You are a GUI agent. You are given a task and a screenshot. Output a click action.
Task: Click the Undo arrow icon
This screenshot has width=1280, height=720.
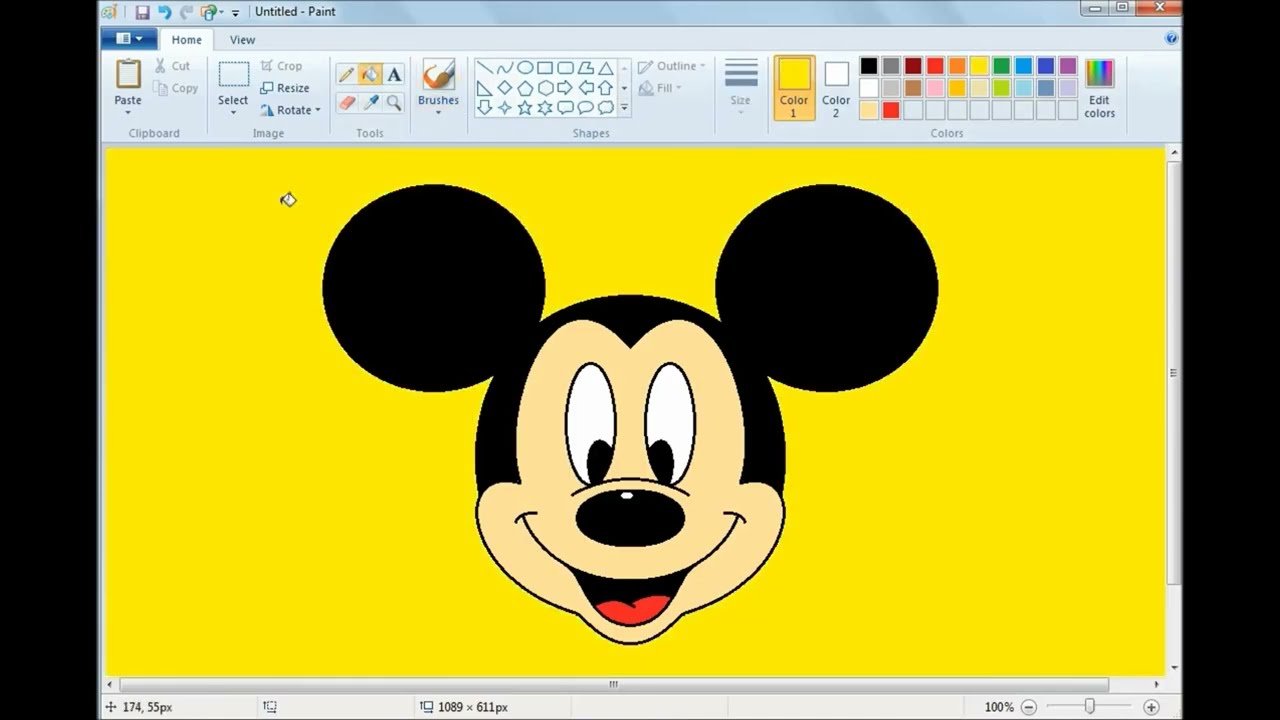[164, 12]
